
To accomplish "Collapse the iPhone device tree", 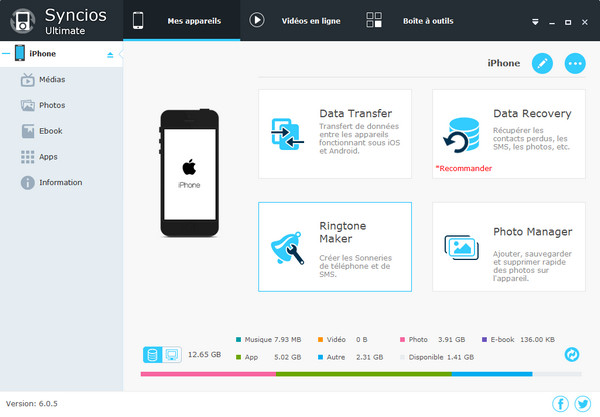I will click(6, 54).
